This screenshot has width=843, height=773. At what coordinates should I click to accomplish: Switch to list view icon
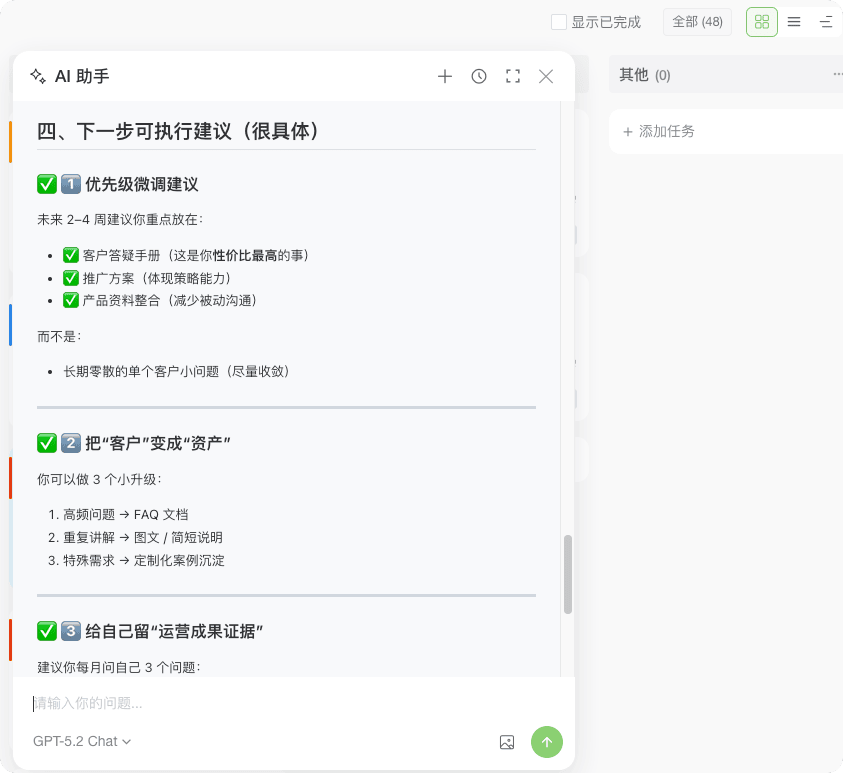coord(794,22)
